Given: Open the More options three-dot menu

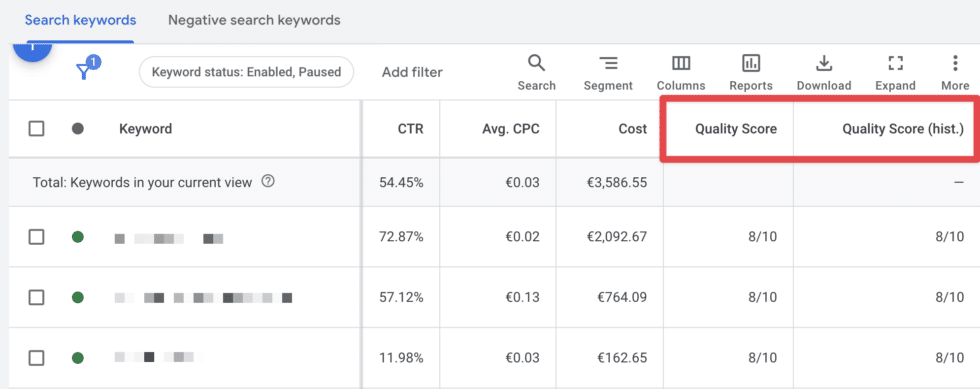Looking at the screenshot, I should (955, 63).
